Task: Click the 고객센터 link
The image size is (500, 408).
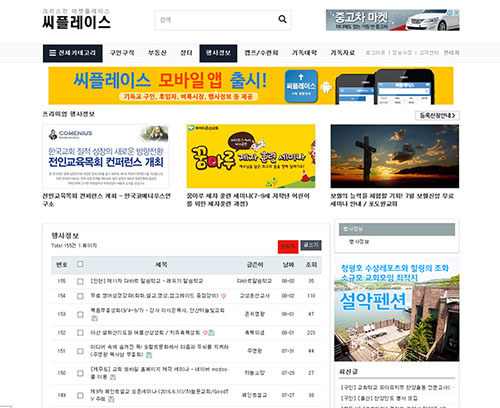Action: (x=429, y=53)
